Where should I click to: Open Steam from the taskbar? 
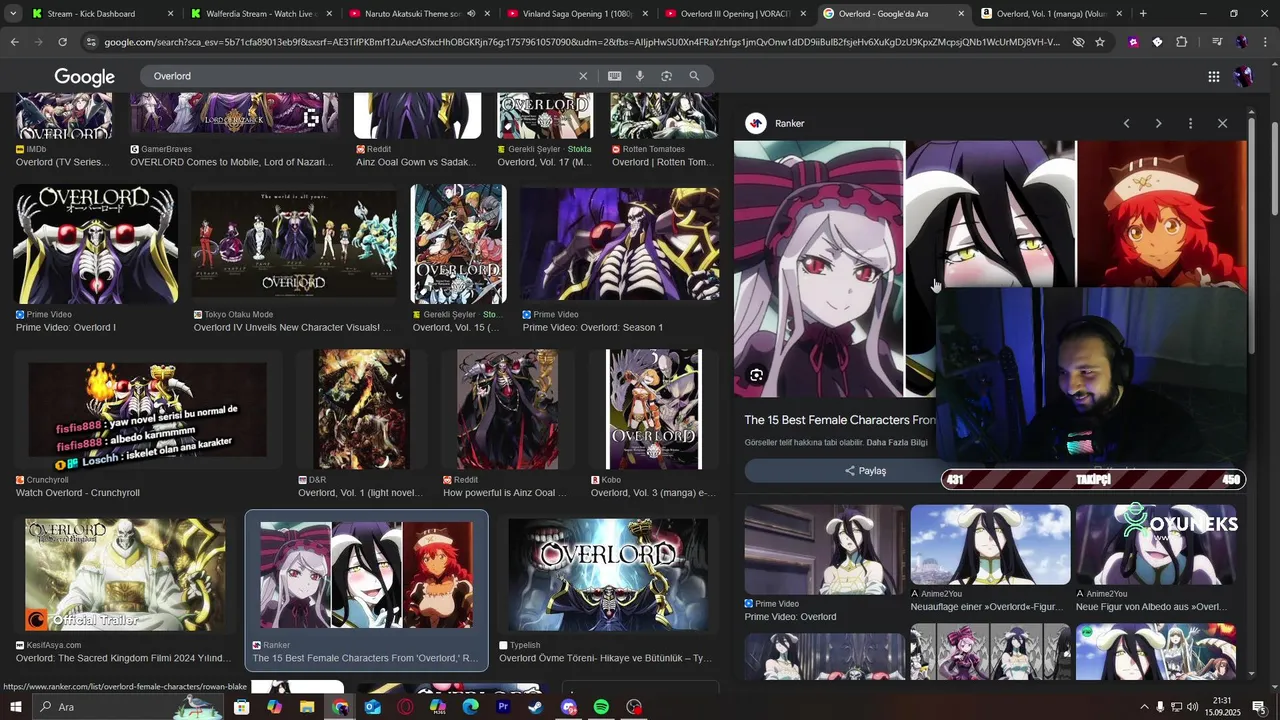[x=536, y=707]
